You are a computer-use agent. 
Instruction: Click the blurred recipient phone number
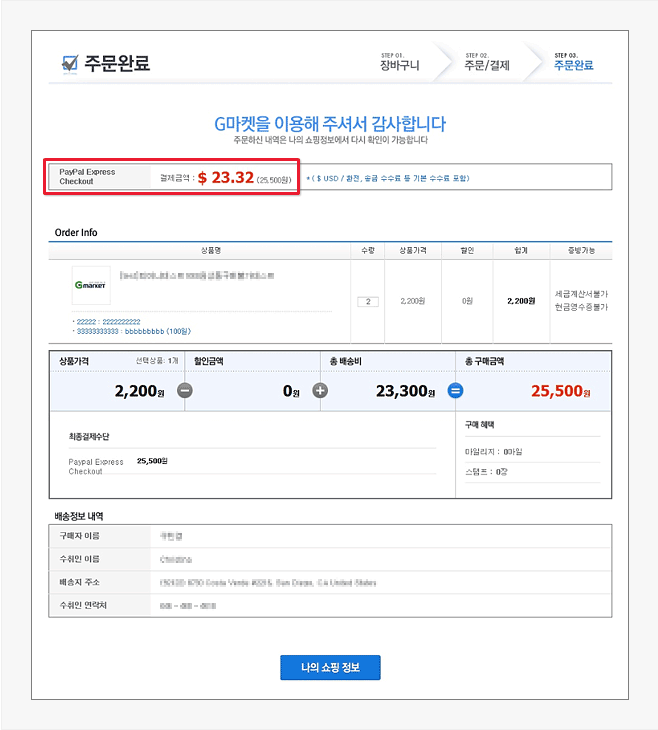coord(188,606)
